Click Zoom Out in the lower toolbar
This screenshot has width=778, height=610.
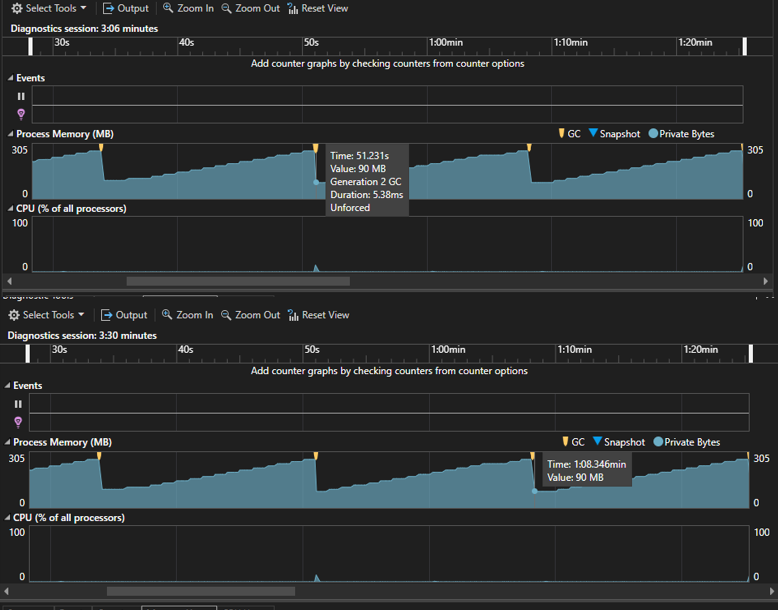point(250,315)
